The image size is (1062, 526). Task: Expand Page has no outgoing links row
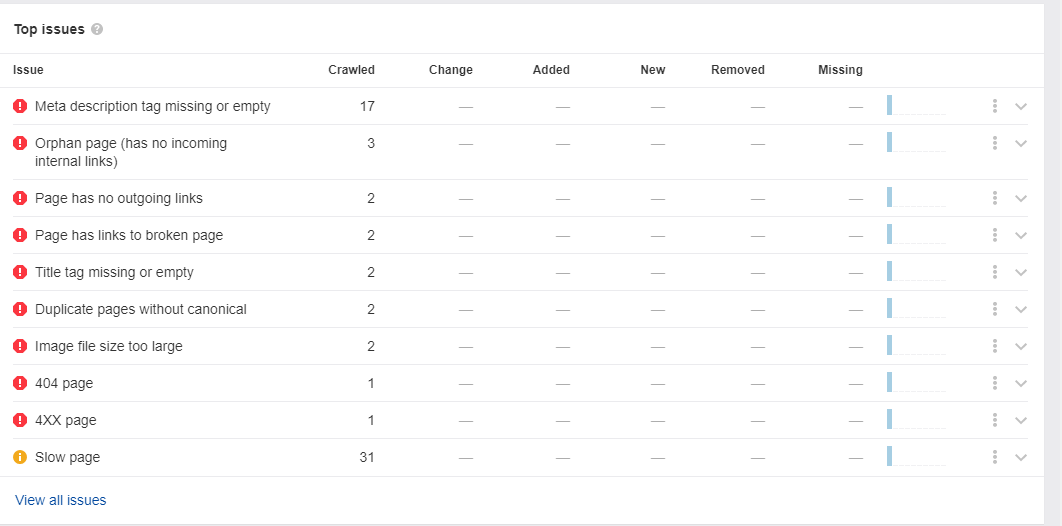pyautogui.click(x=1021, y=198)
